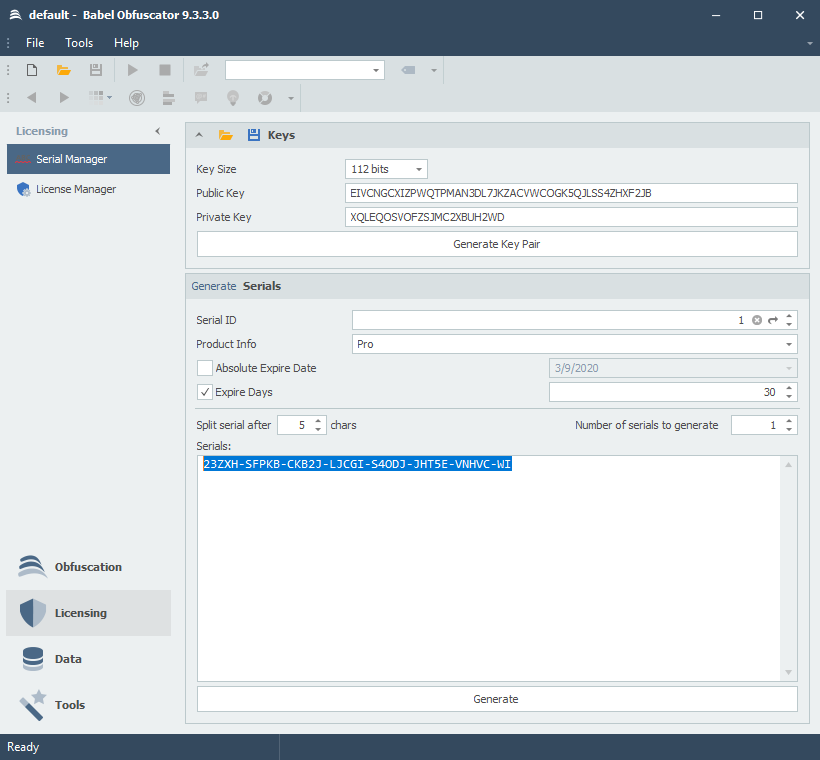Screen dimensions: 820x760
Task: Click the Forward arrow navigation icon
Action: (64, 97)
